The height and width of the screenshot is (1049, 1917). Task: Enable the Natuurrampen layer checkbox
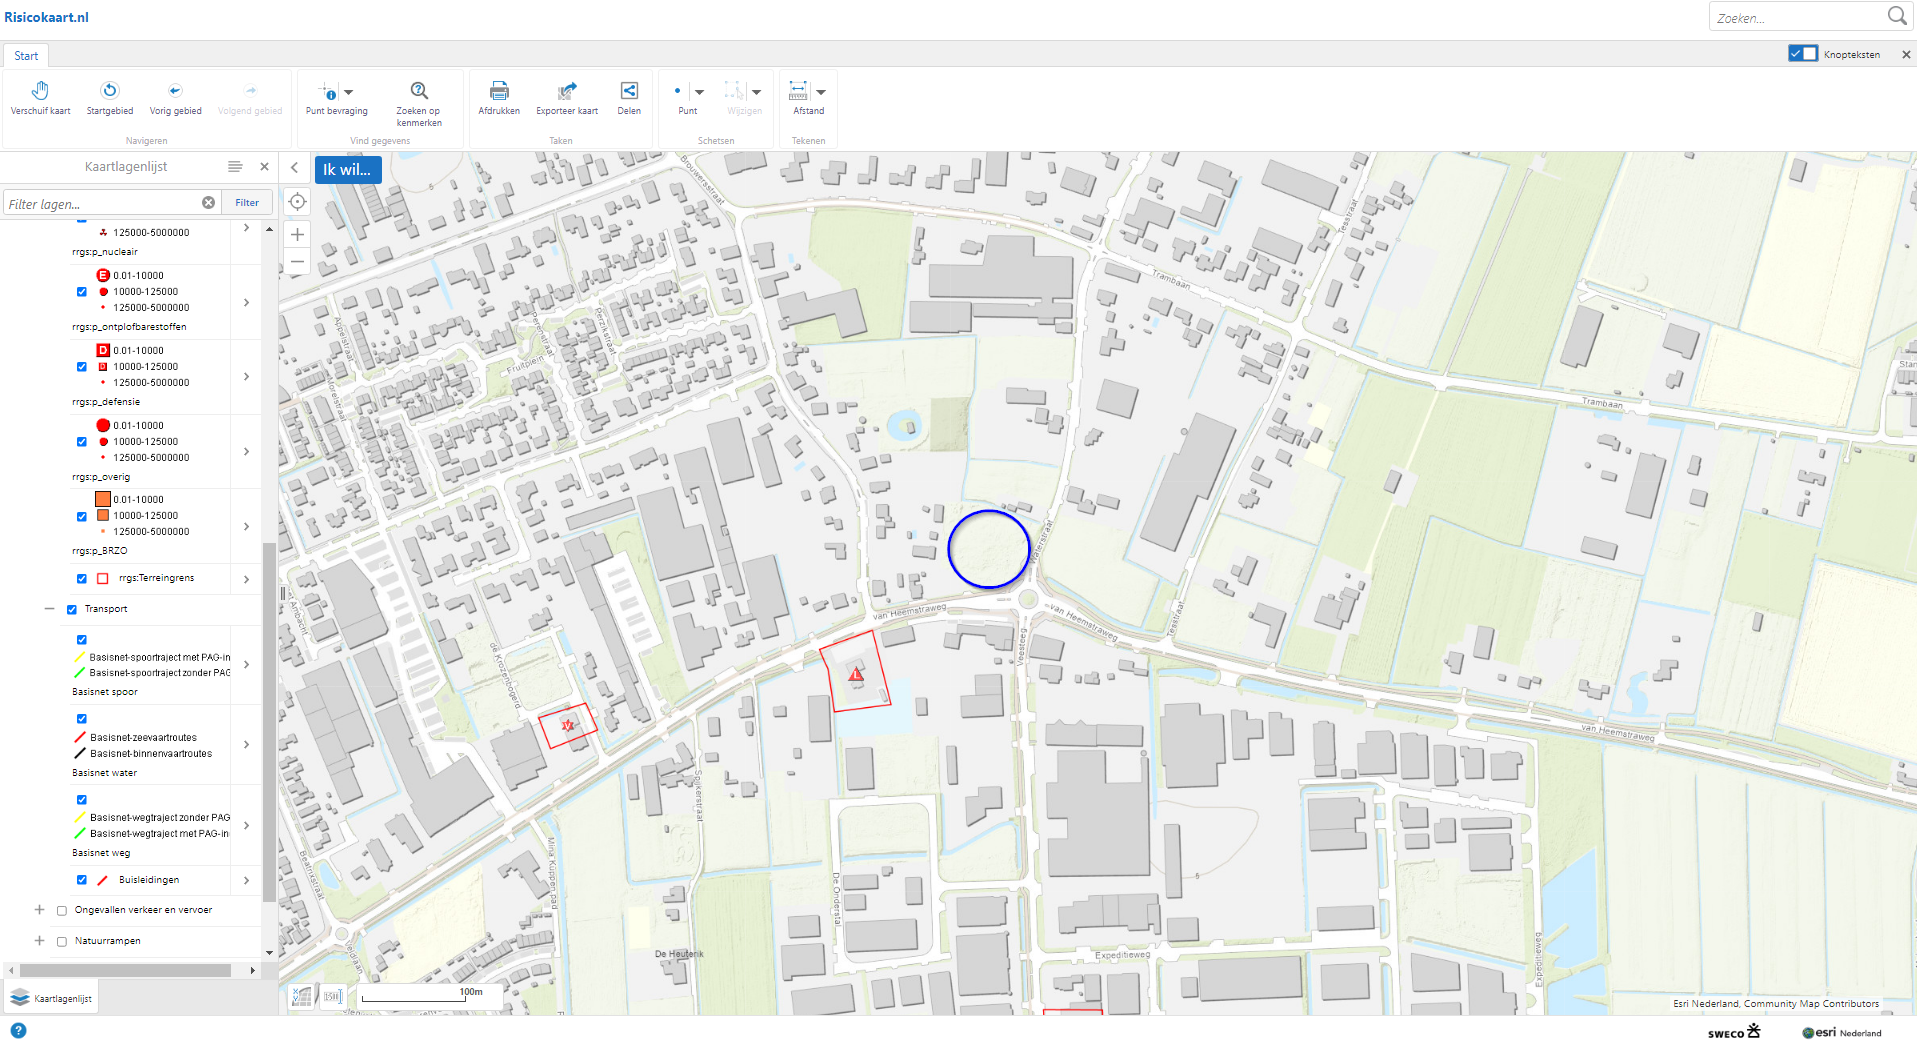62,942
